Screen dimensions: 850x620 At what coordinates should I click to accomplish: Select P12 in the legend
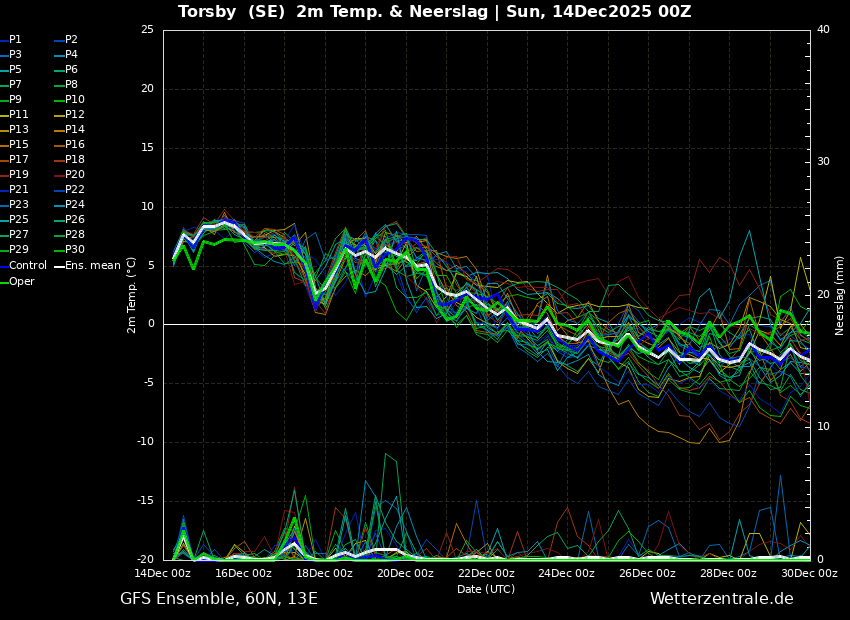[70, 114]
